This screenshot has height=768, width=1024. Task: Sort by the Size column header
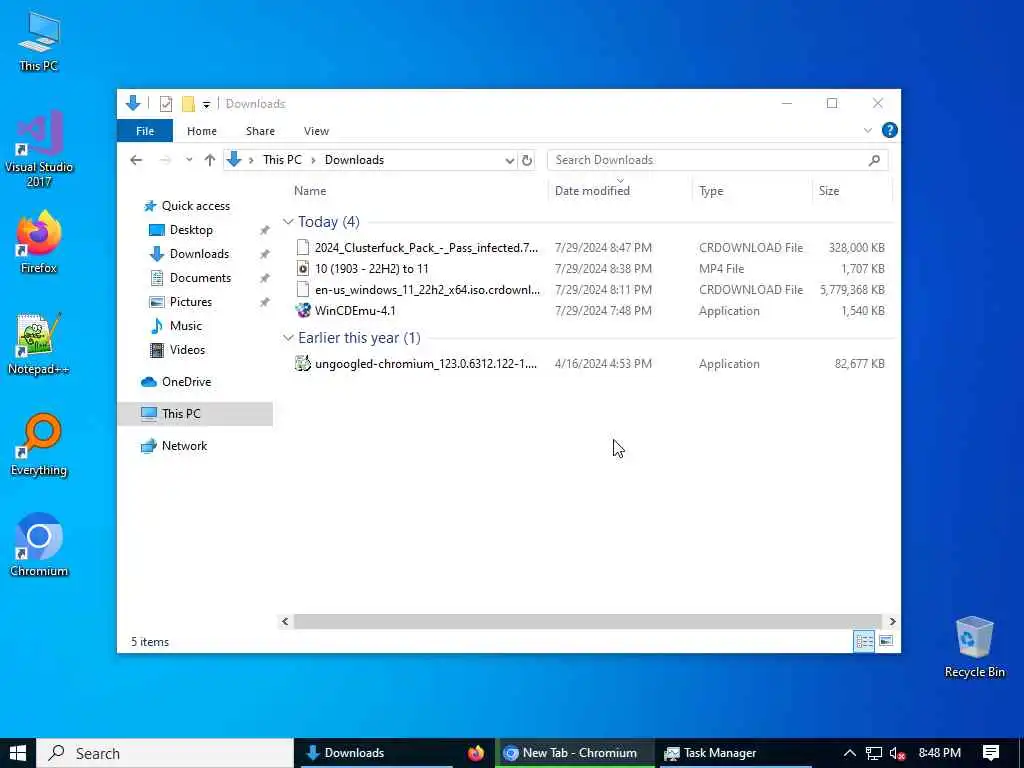point(829,191)
